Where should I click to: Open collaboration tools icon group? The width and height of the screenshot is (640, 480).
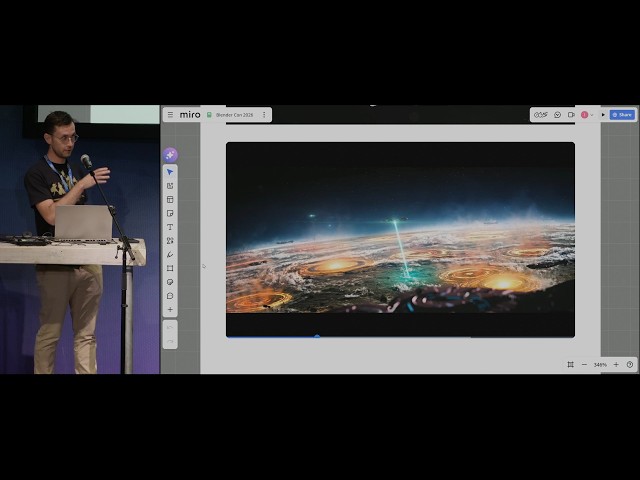tap(541, 115)
